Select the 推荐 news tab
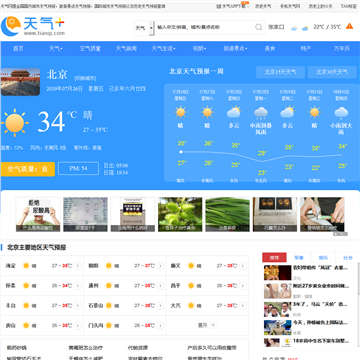This screenshot has height=360, width=360. click(274, 258)
